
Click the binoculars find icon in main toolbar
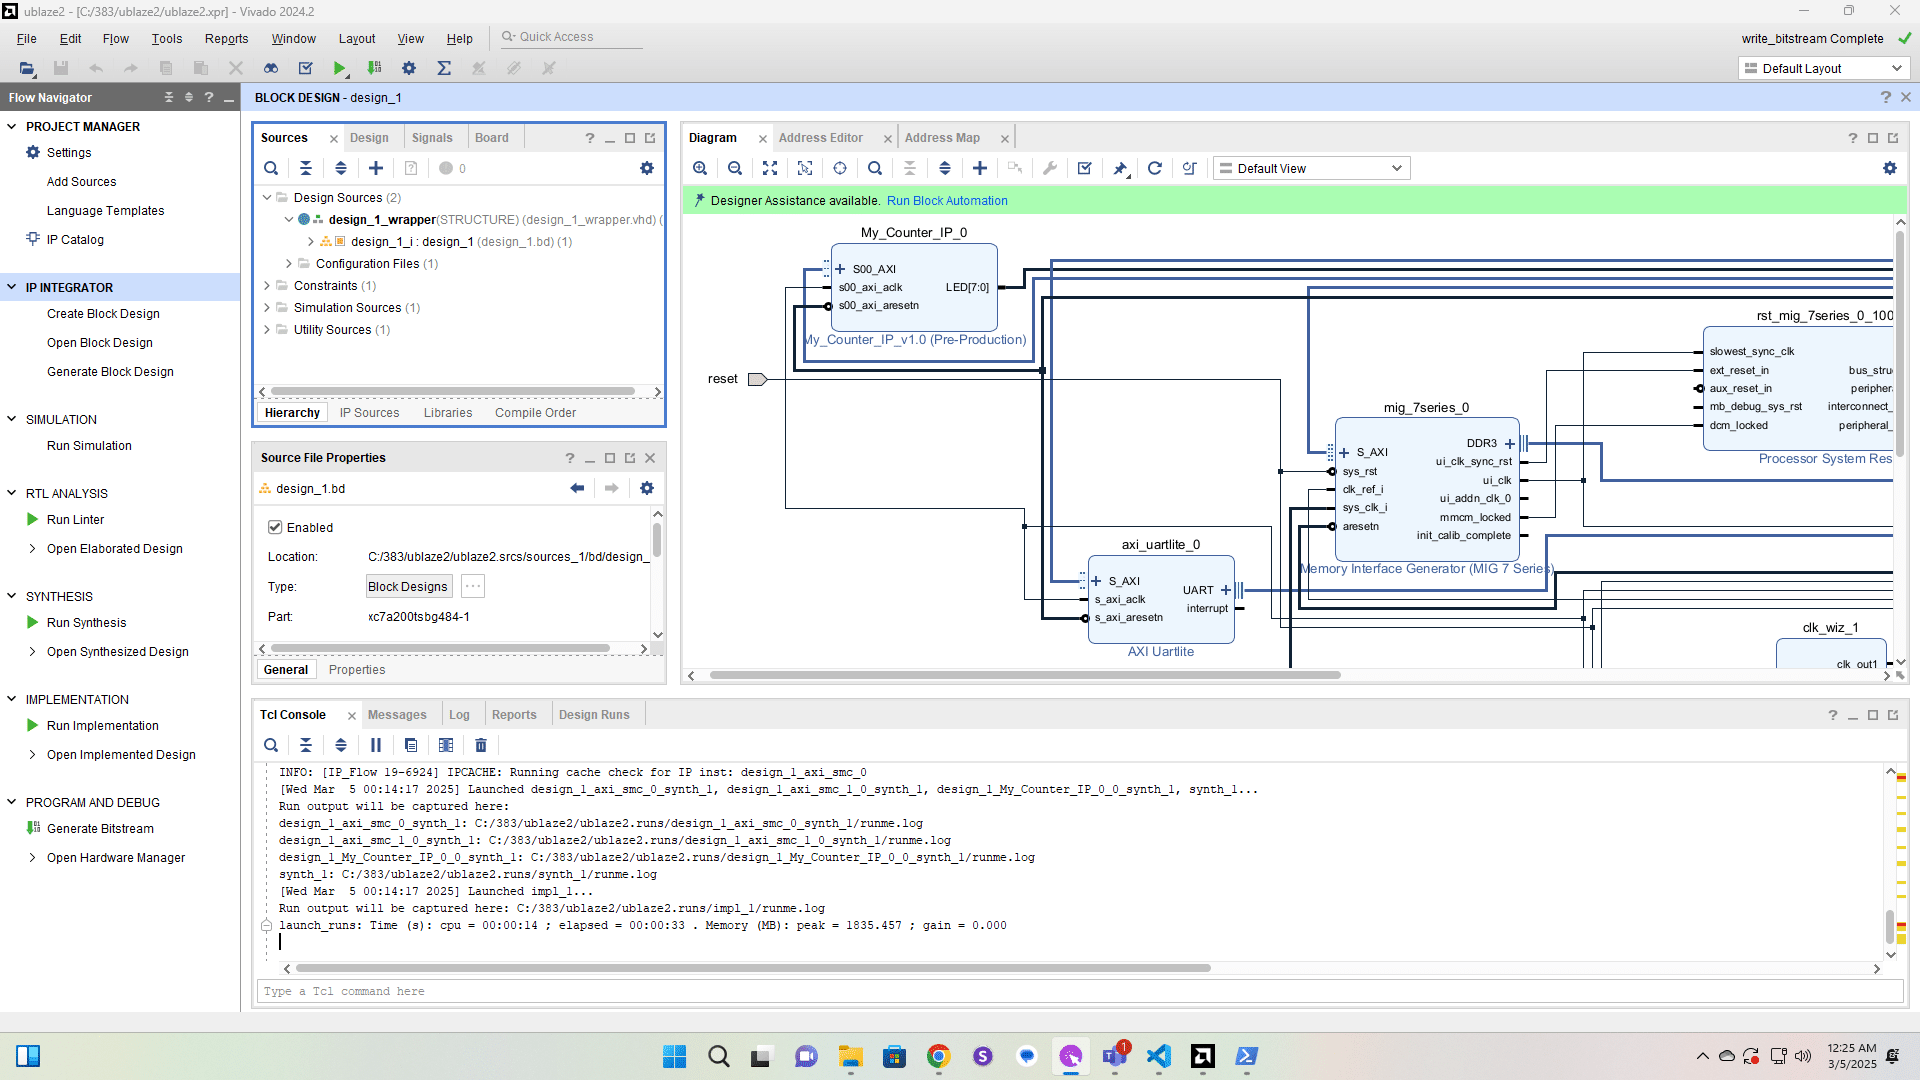pos(270,69)
